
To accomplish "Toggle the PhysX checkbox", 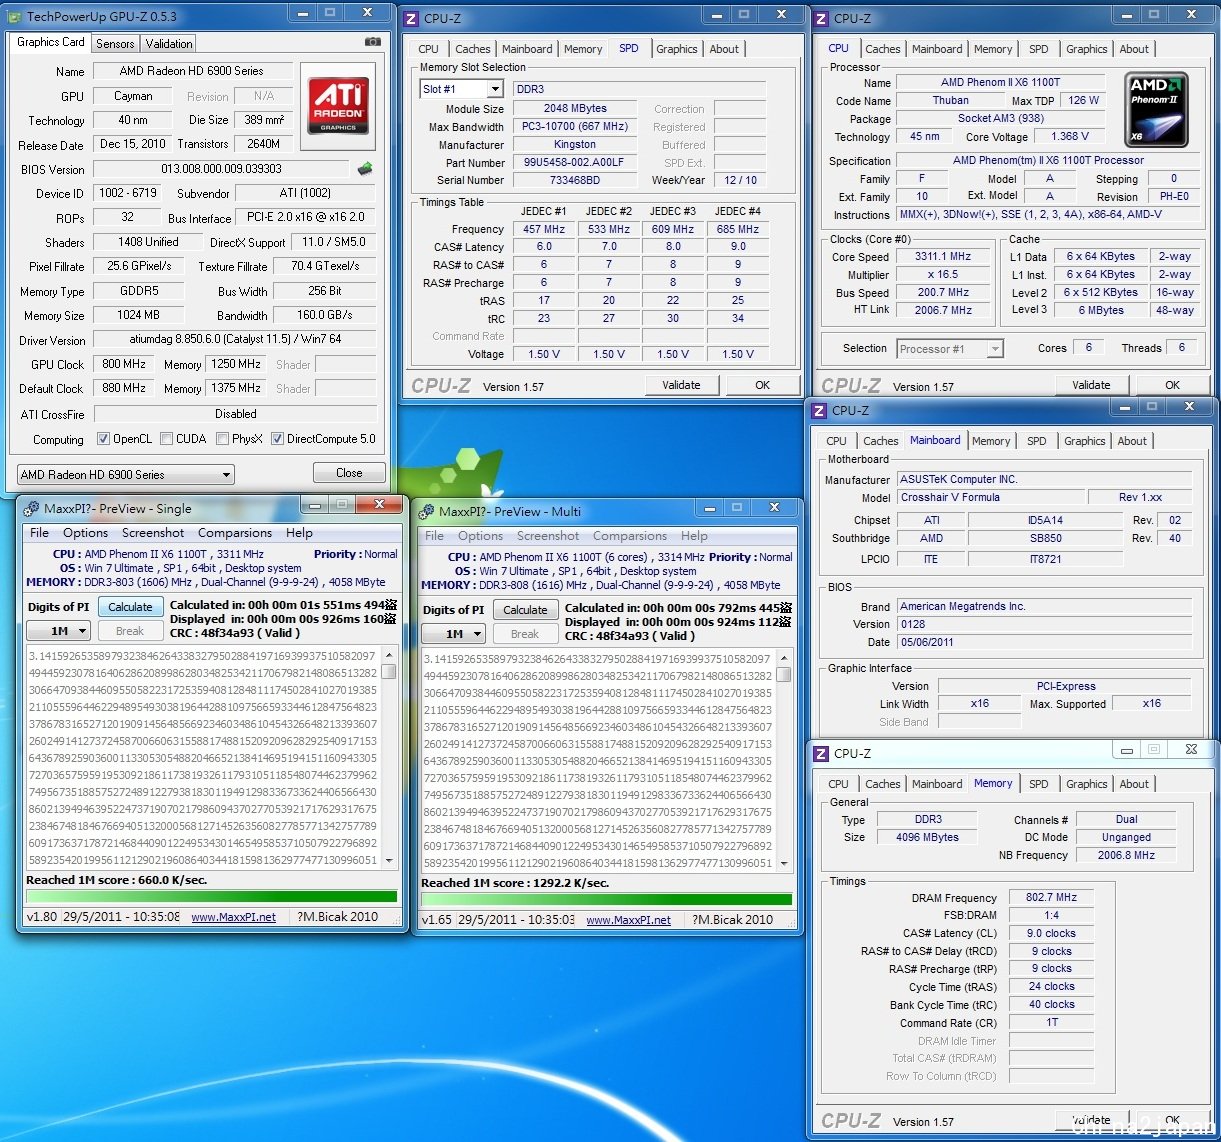I will tap(222, 439).
